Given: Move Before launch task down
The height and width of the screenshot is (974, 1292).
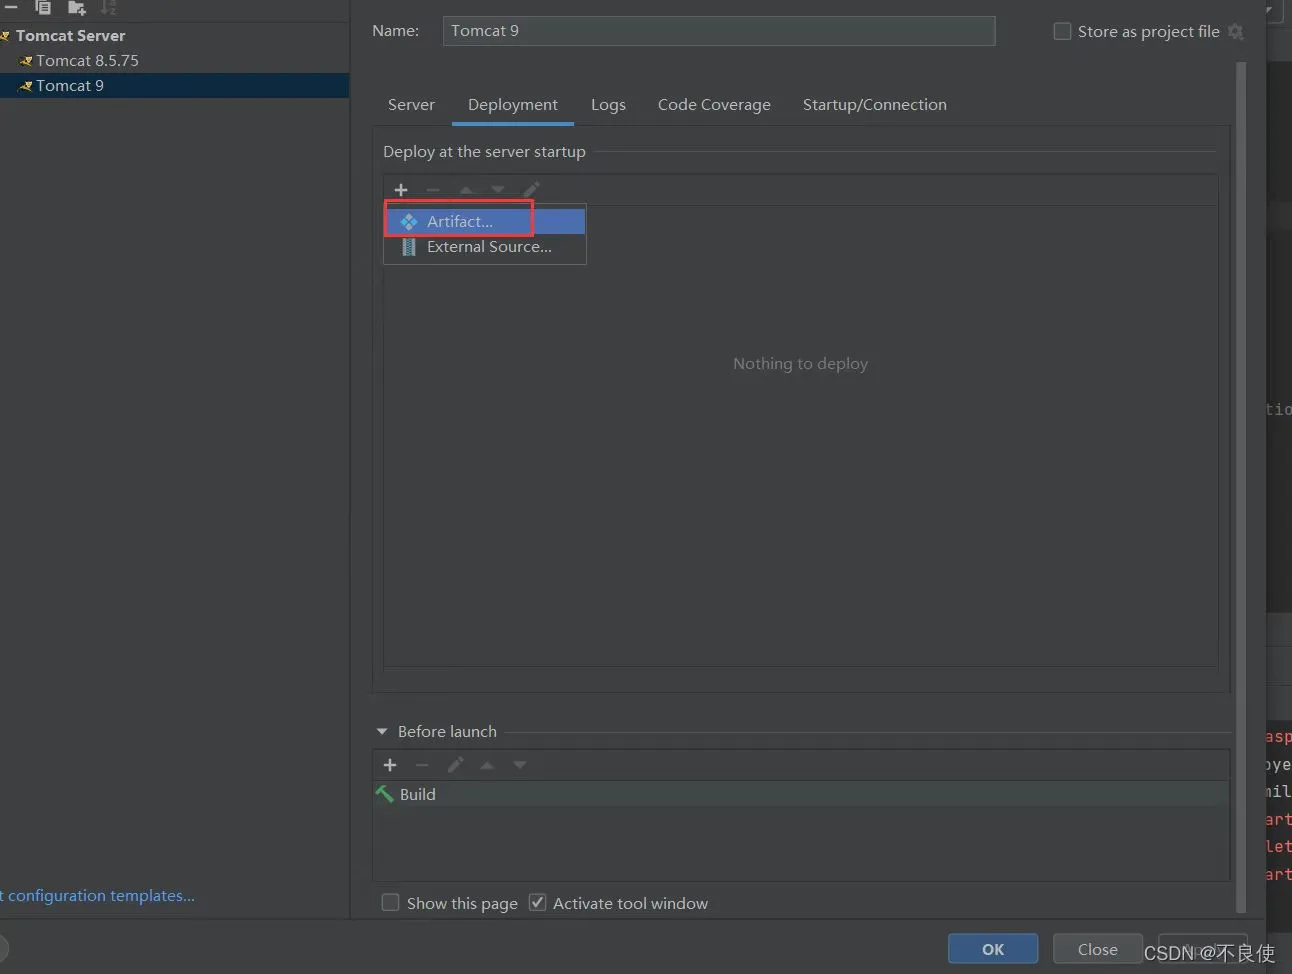Looking at the screenshot, I should click(x=519, y=765).
